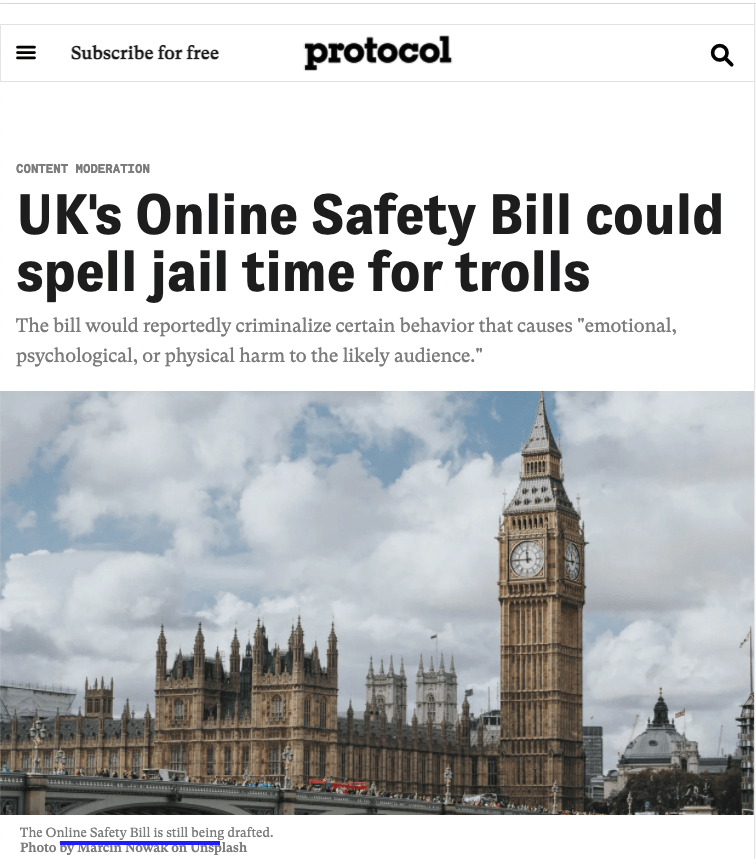Click the word 'Photo' in the credit line
756x859 pixels.
click(x=38, y=847)
